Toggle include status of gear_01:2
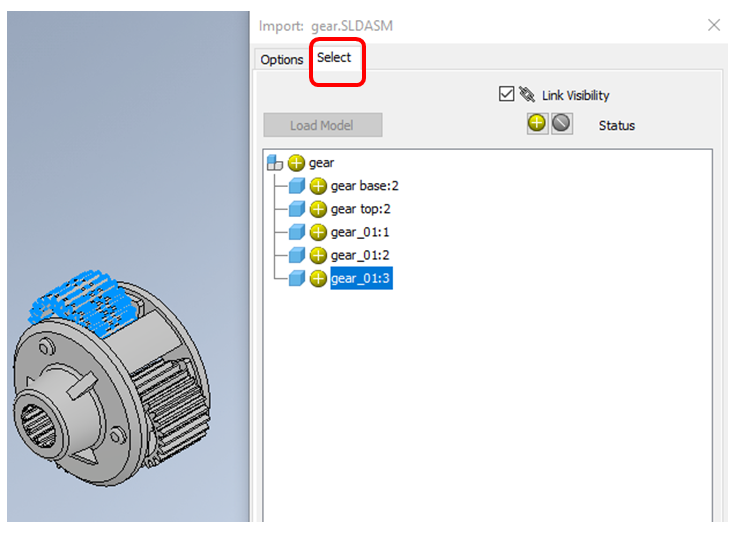The width and height of the screenshot is (729, 537). tap(318, 255)
